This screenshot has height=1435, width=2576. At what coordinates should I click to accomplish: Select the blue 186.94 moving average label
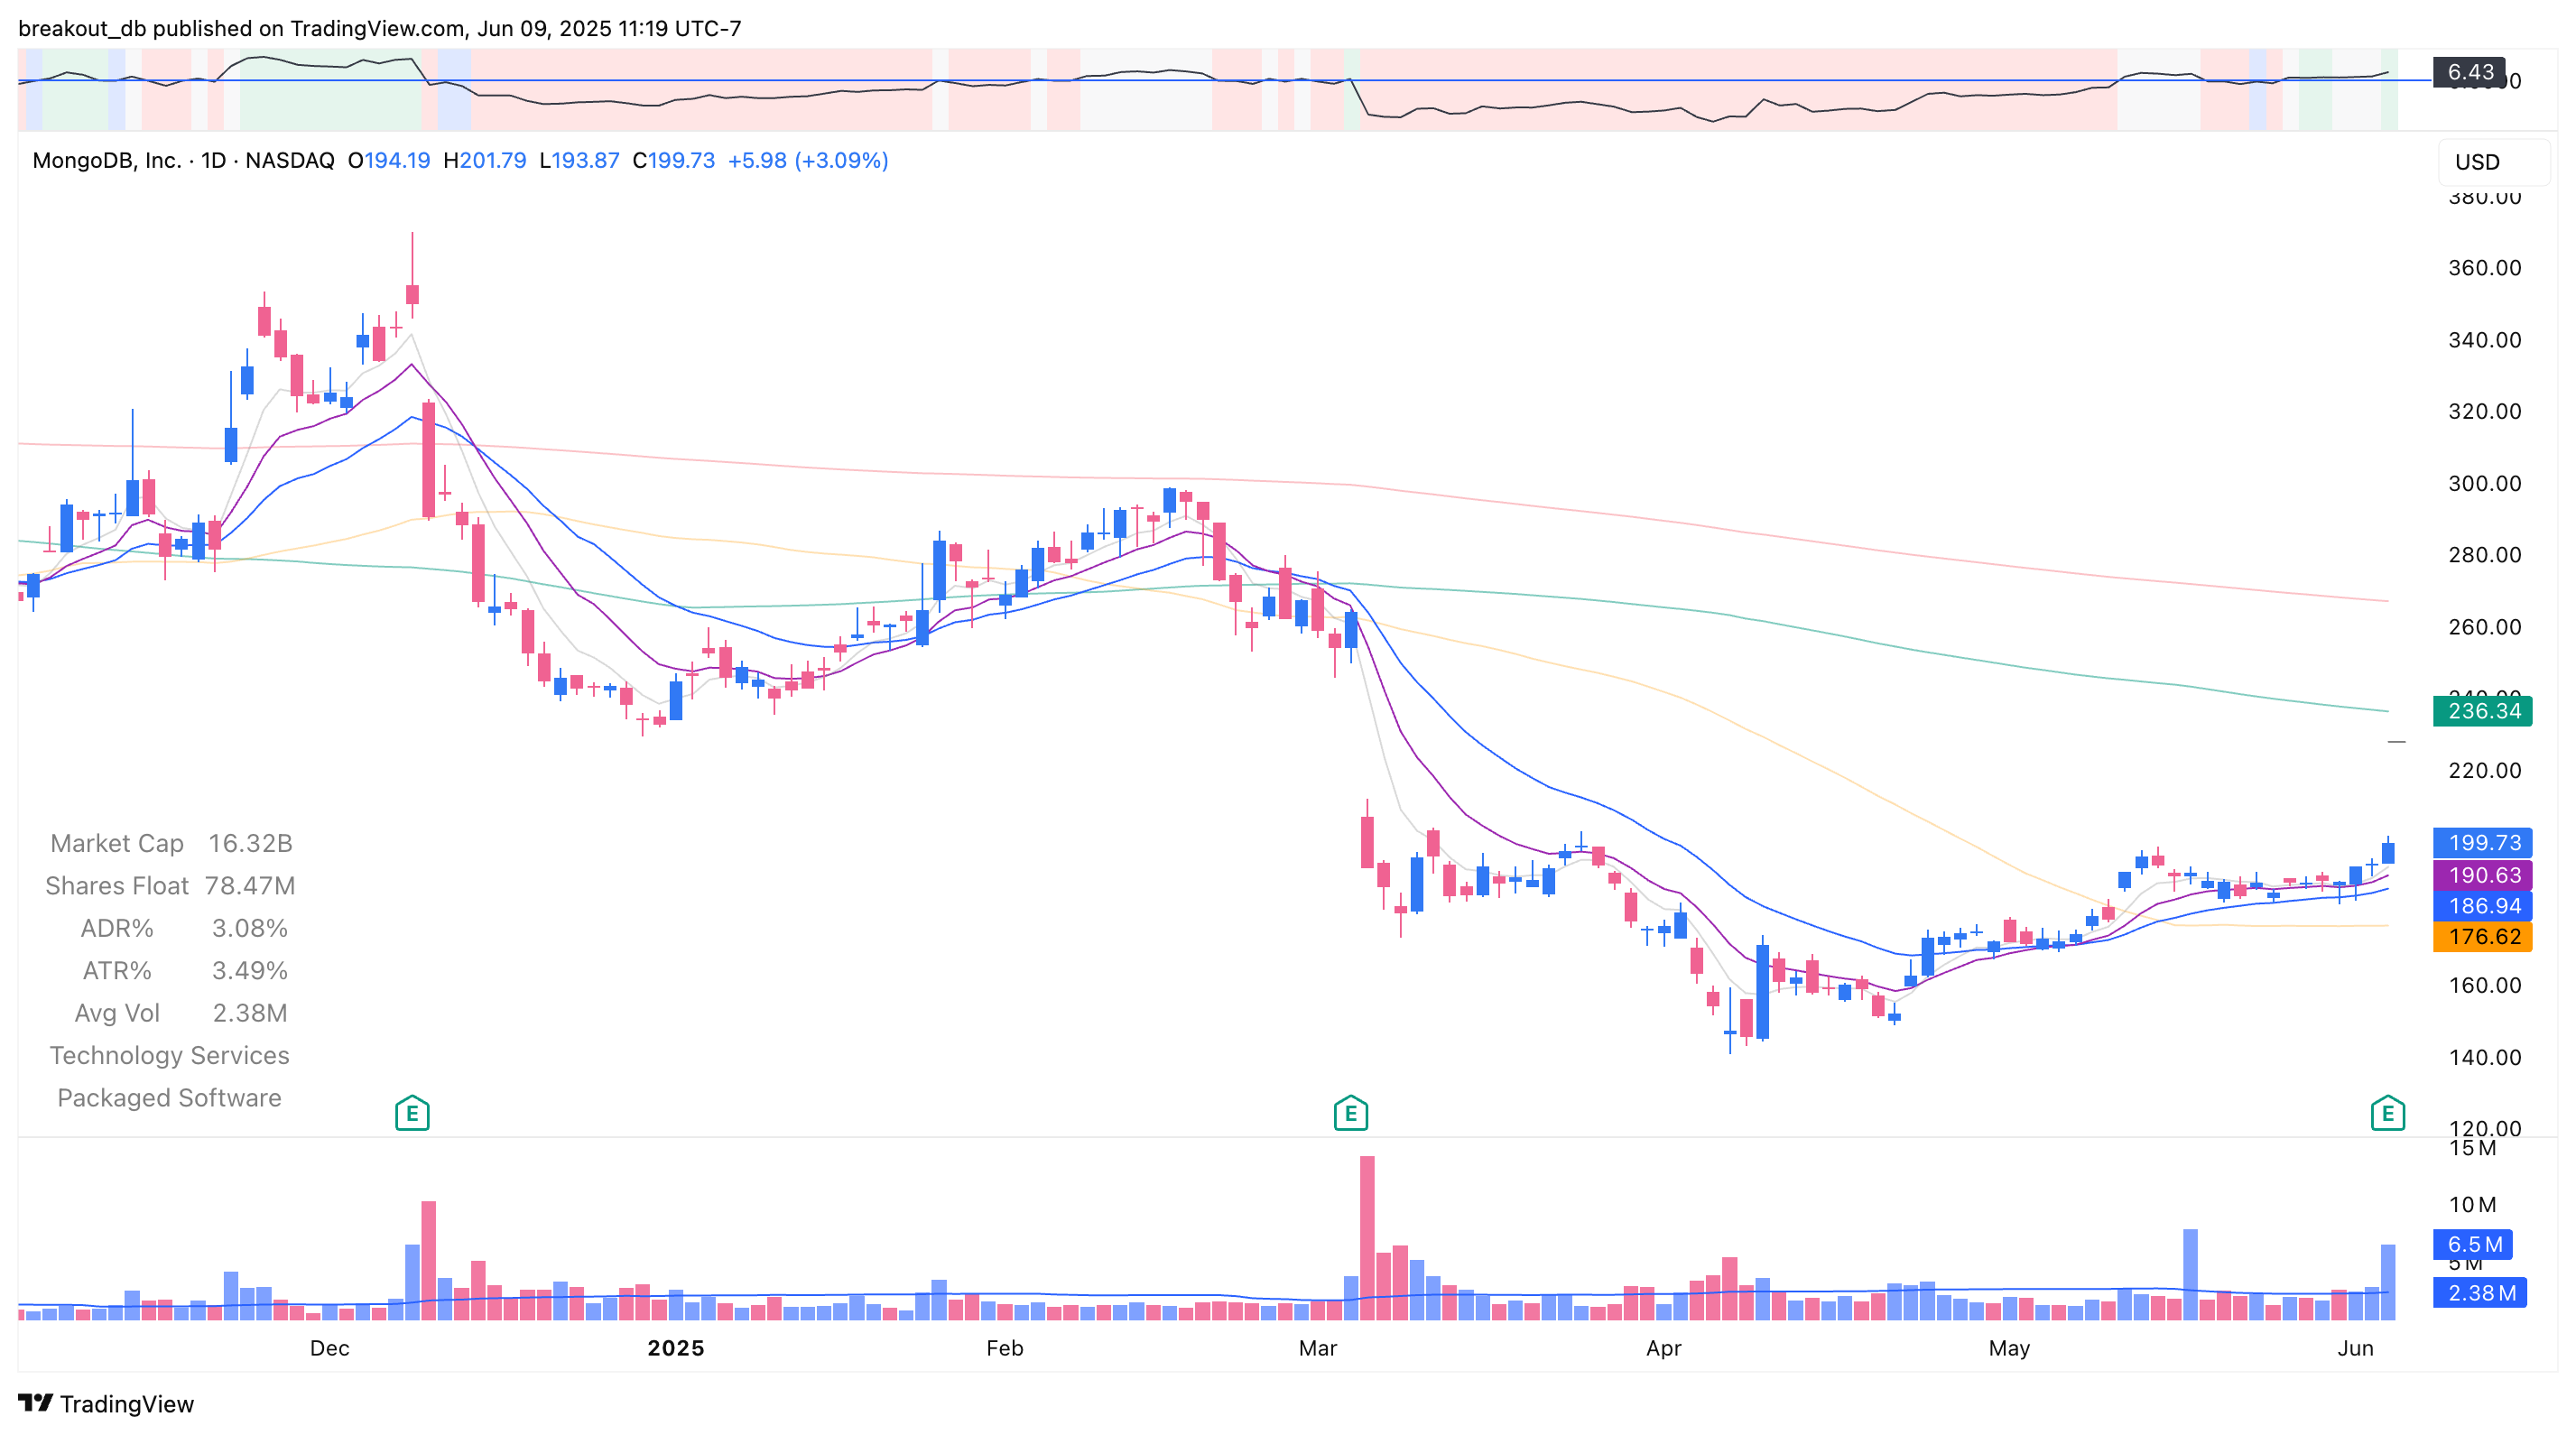point(2483,906)
